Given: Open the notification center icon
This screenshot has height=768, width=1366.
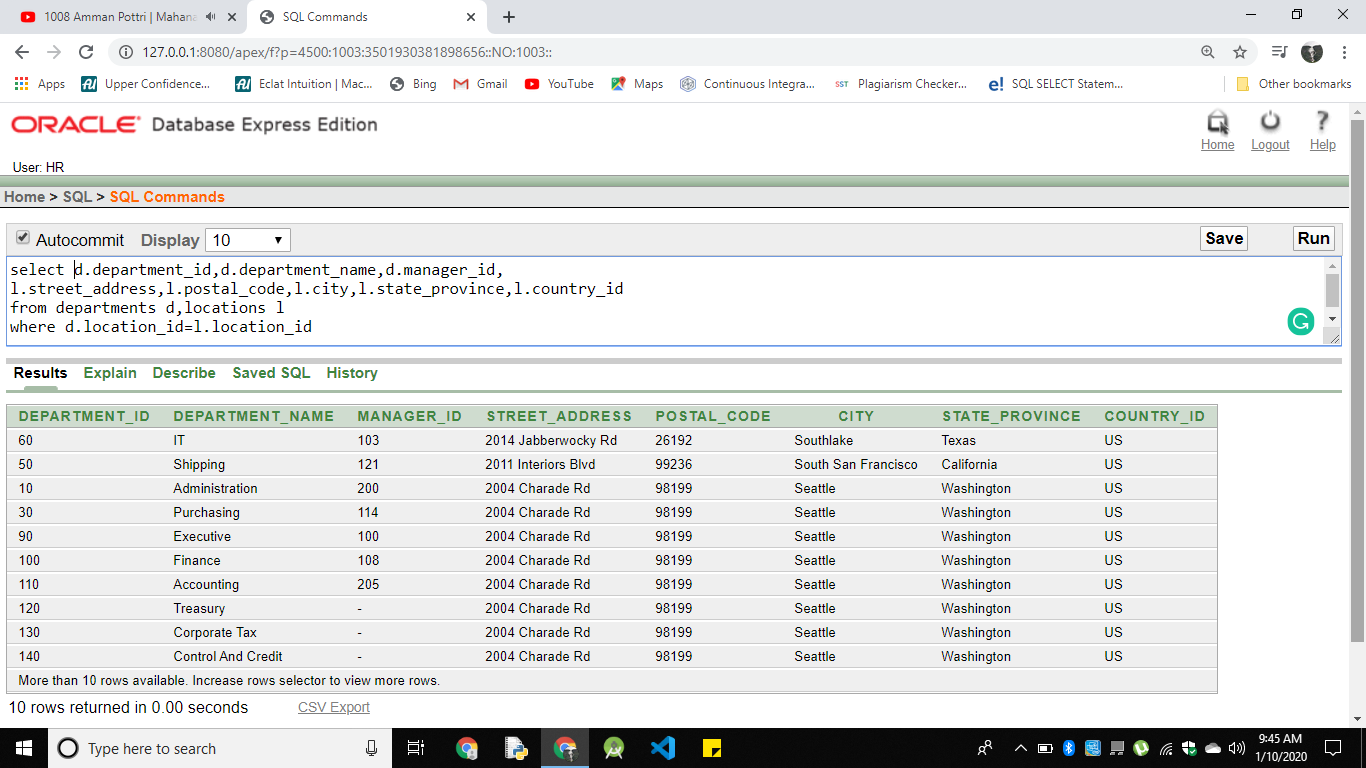Looking at the screenshot, I should coord(1333,748).
